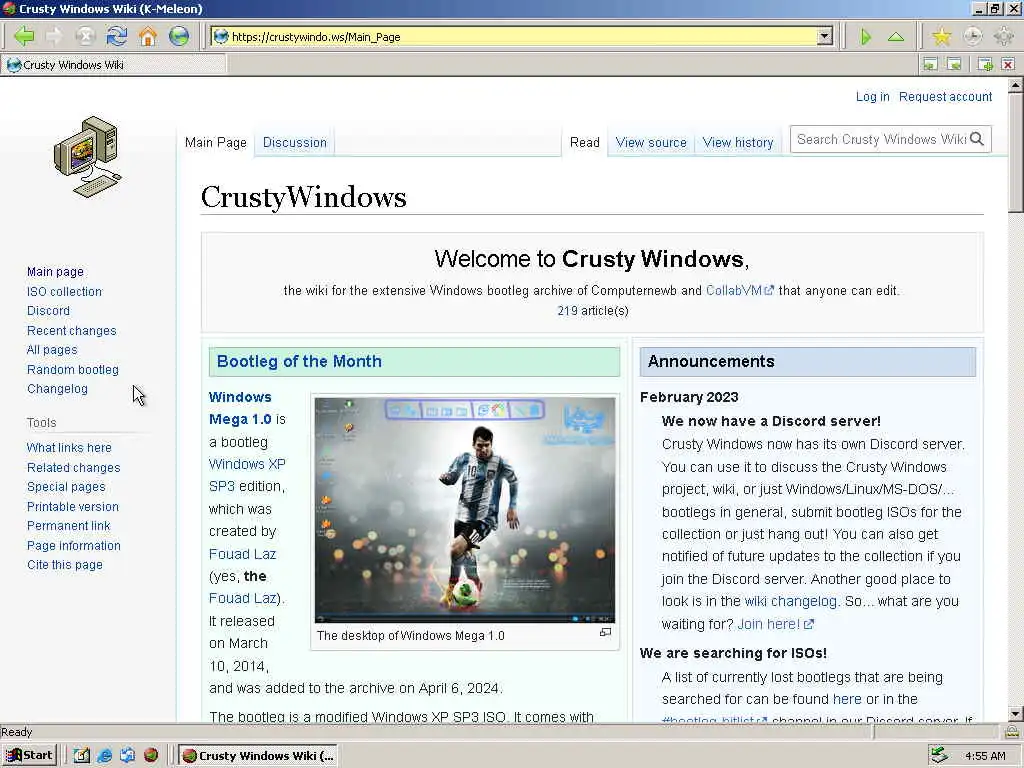Screen dimensions: 1024x768
Task: Open Random bootleg sidebar link
Action: click(72, 370)
